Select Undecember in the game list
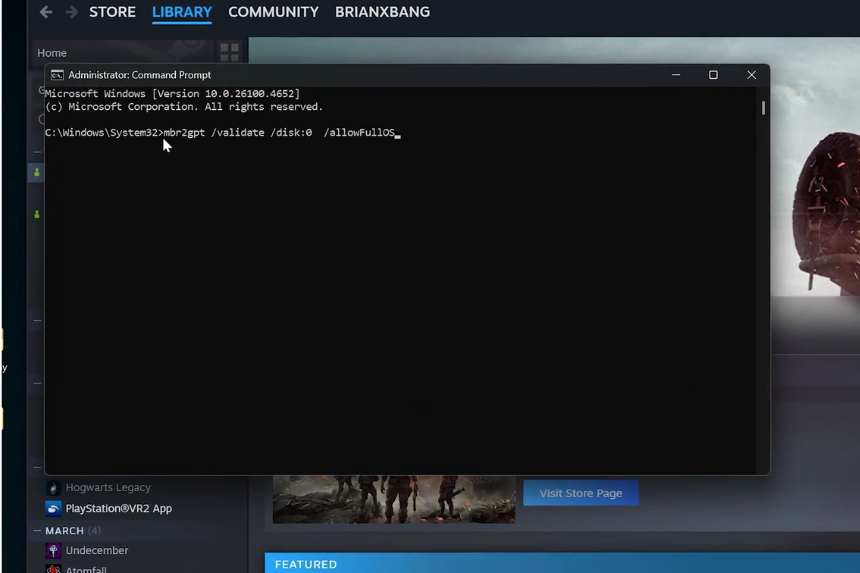Screen dimensions: 860x573 pos(97,550)
